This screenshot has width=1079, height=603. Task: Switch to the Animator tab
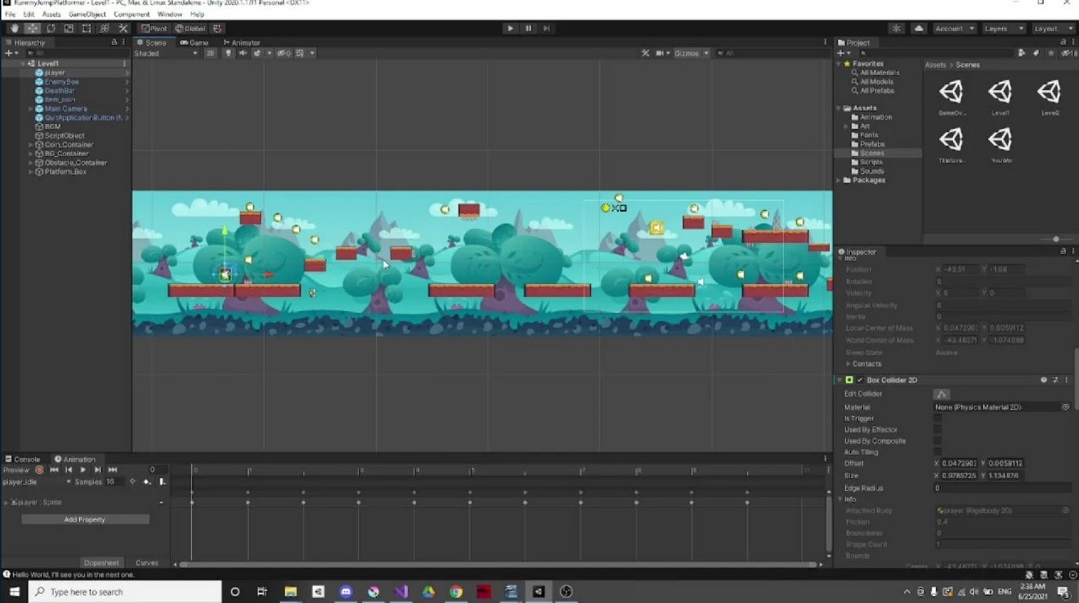pyautogui.click(x=242, y=43)
